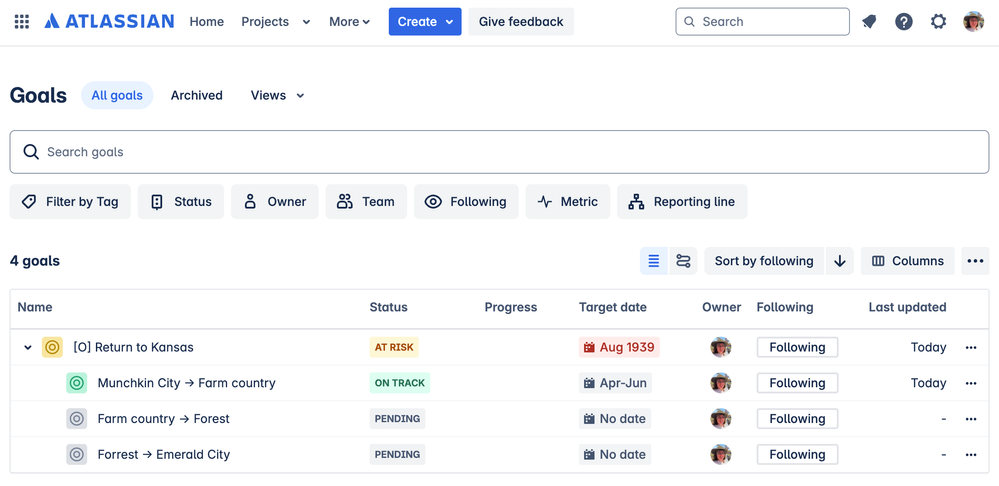Toggle Following for Farm country → Forest
999x486 pixels.
pyautogui.click(x=797, y=418)
